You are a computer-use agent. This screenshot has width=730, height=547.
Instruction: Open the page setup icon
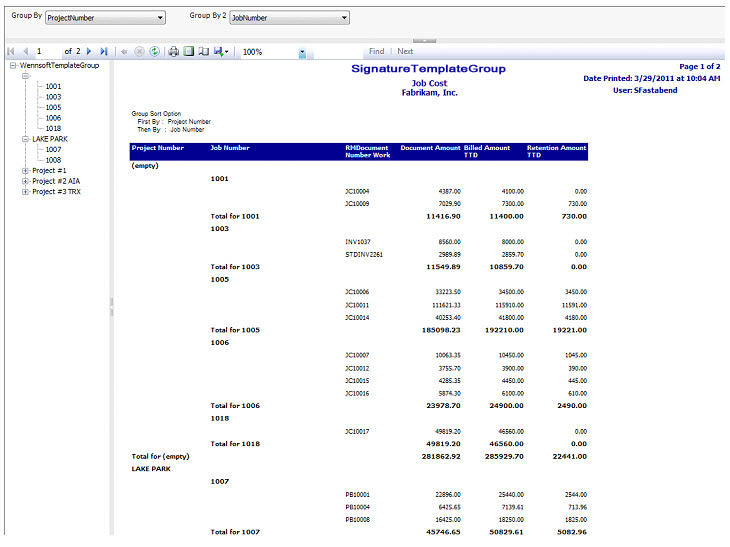(203, 51)
